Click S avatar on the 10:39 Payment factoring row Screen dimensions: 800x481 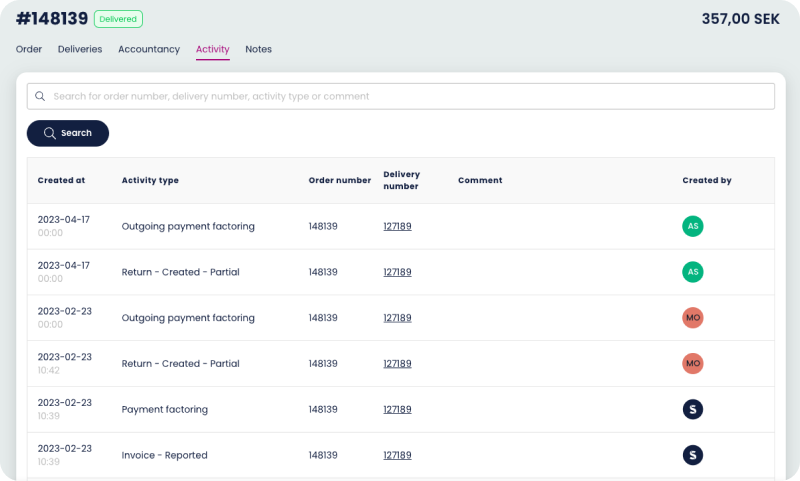point(692,409)
